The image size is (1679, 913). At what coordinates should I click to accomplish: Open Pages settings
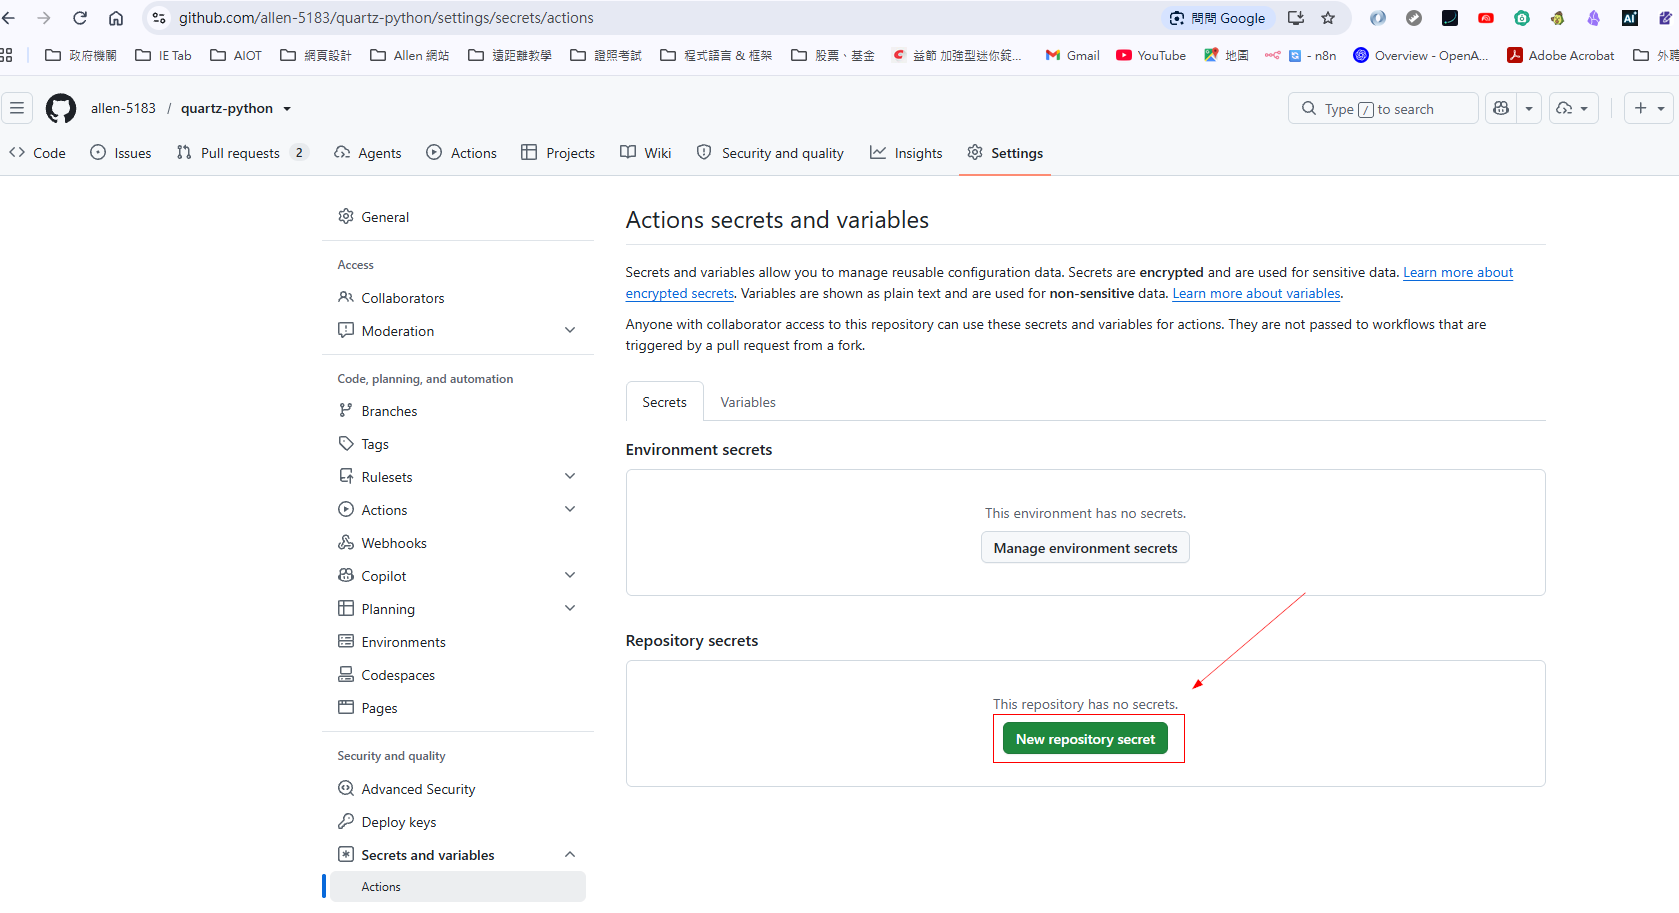pyautogui.click(x=458, y=708)
